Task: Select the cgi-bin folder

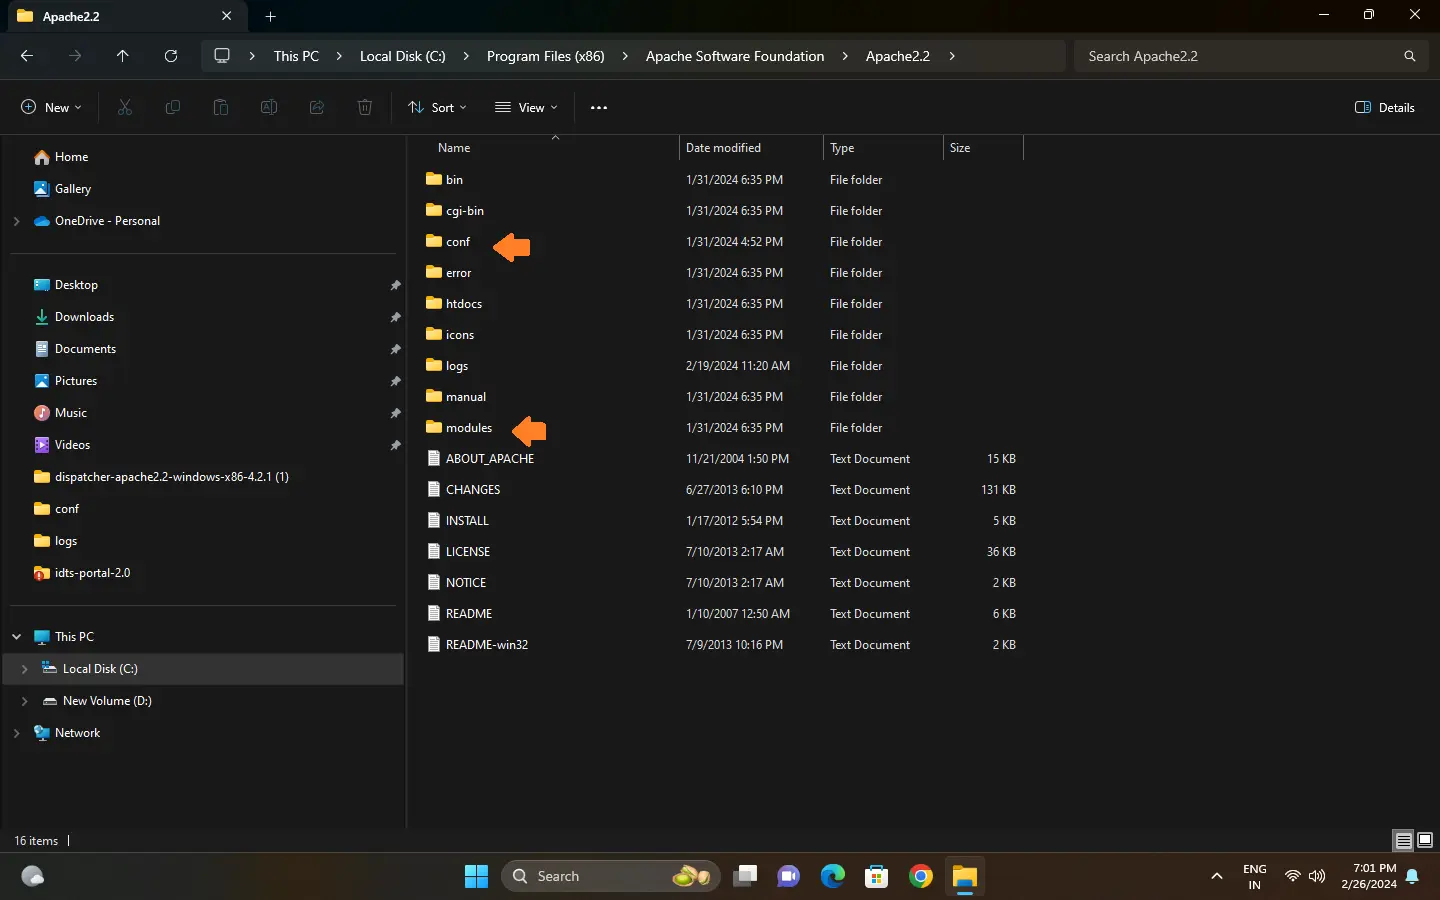Action: (x=465, y=211)
